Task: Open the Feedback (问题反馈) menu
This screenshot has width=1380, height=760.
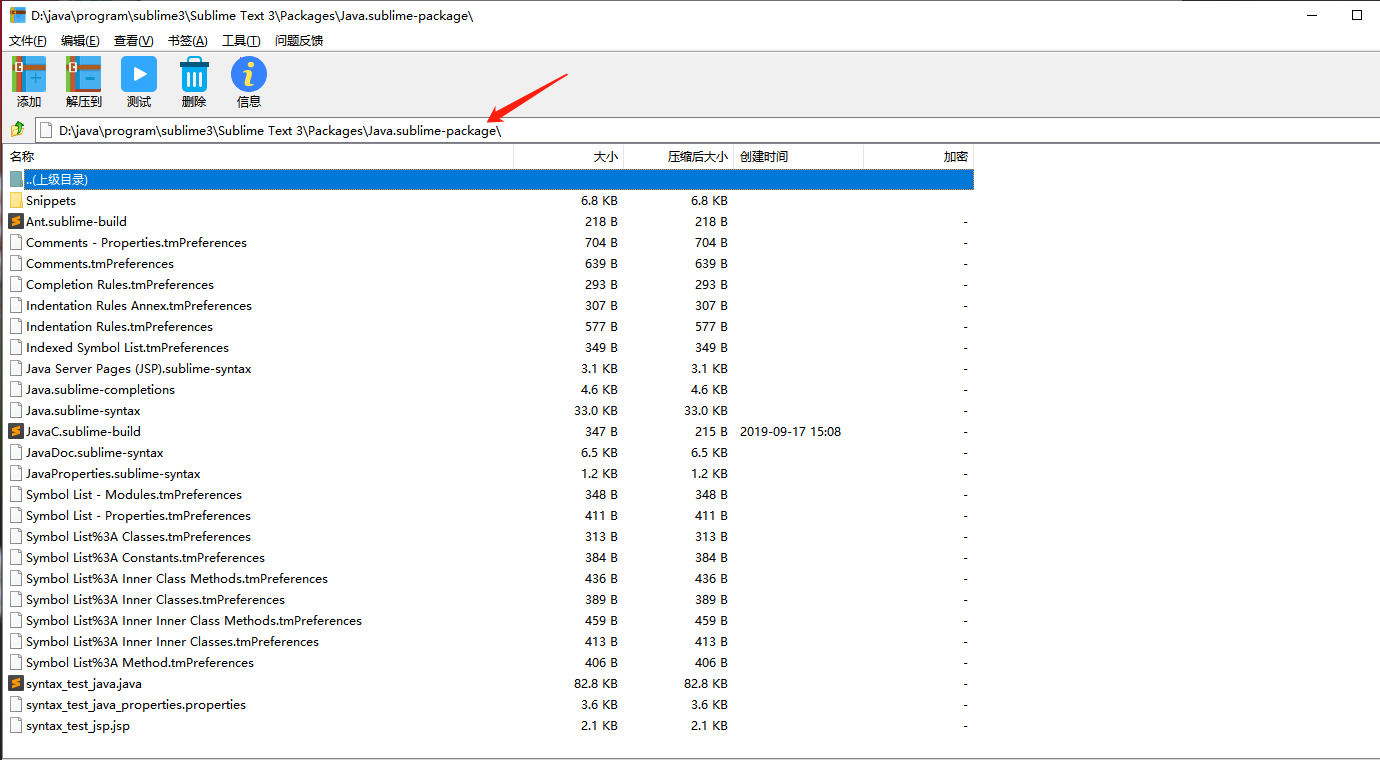Action: click(x=299, y=41)
